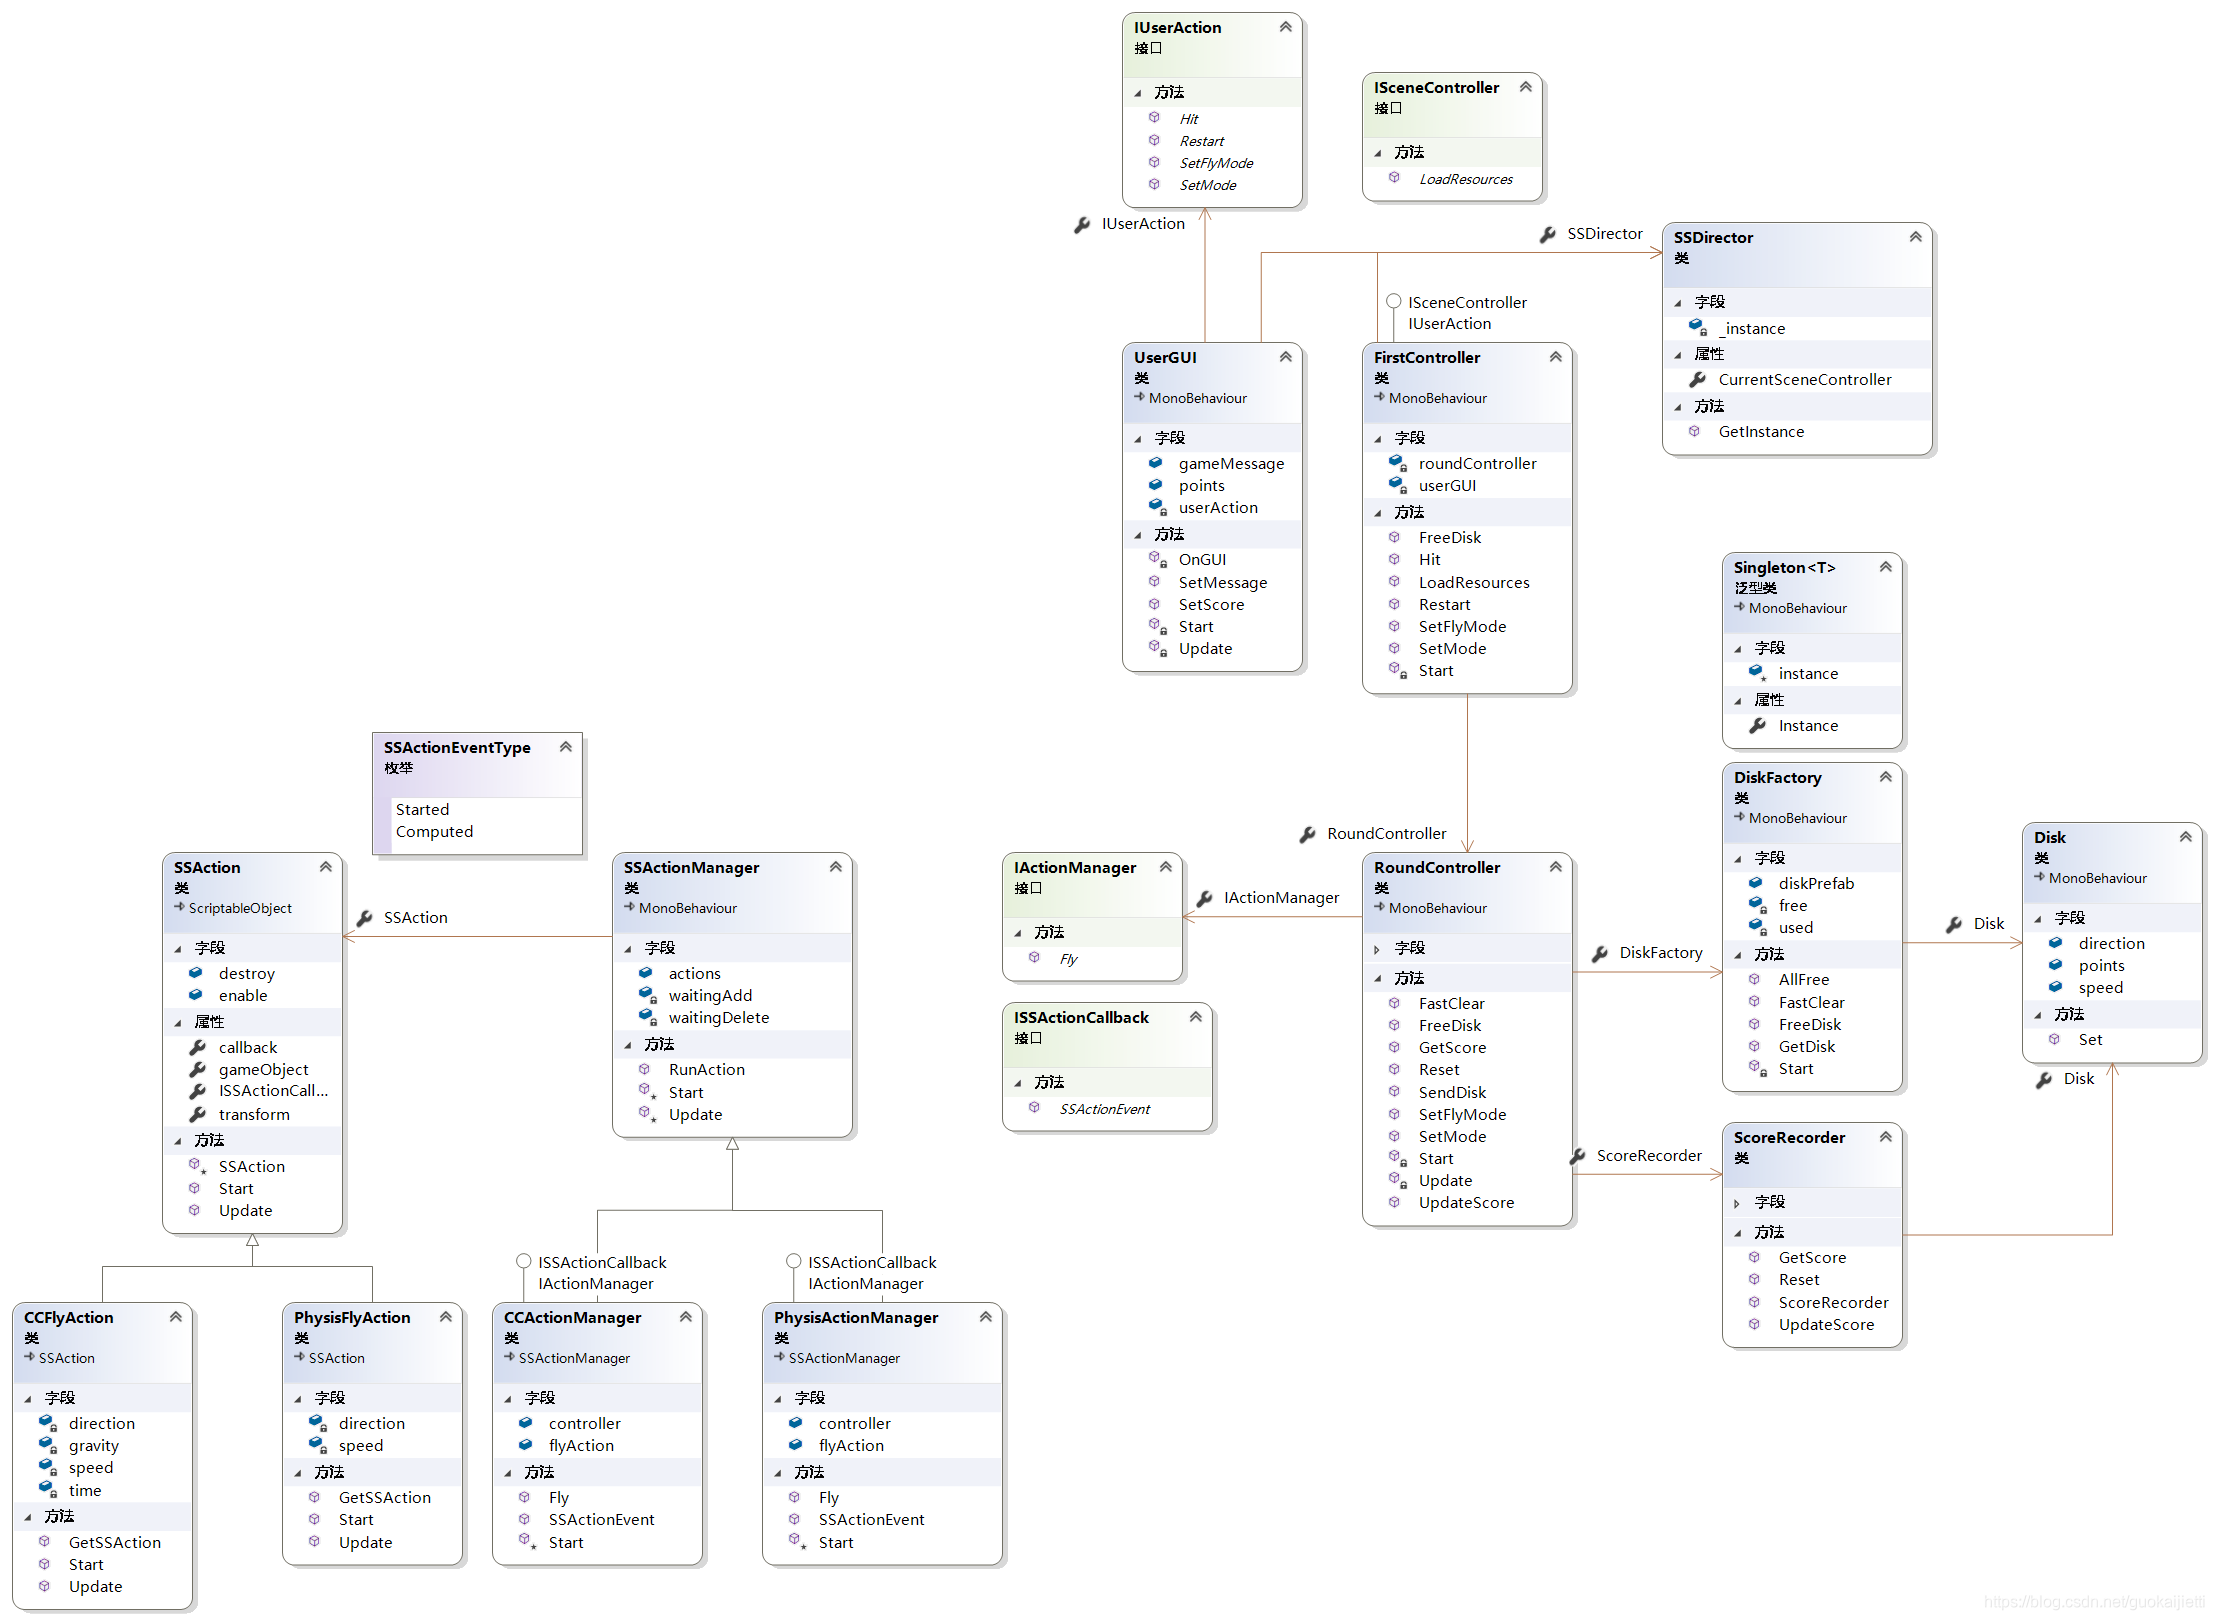Select the UpdateScore method in RoundController
The height and width of the screenshot is (1620, 2214).
coord(1465,1203)
